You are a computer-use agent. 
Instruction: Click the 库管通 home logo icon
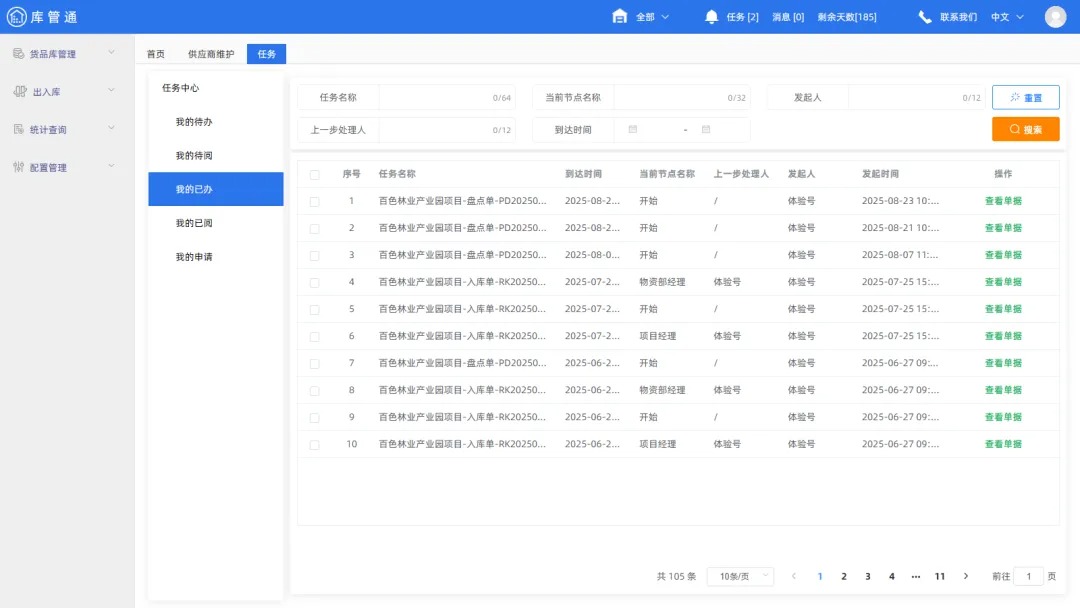17,17
